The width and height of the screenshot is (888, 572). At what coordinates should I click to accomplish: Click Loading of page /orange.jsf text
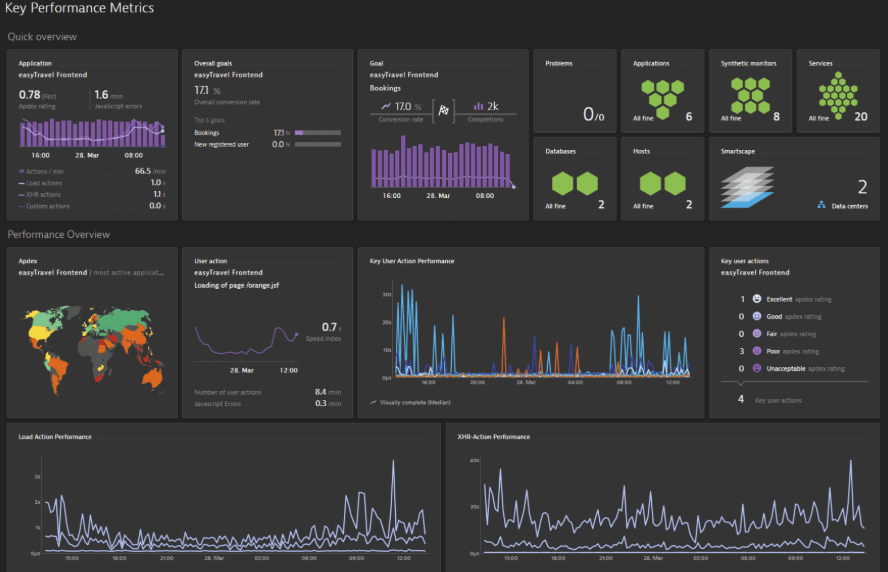click(x=236, y=285)
